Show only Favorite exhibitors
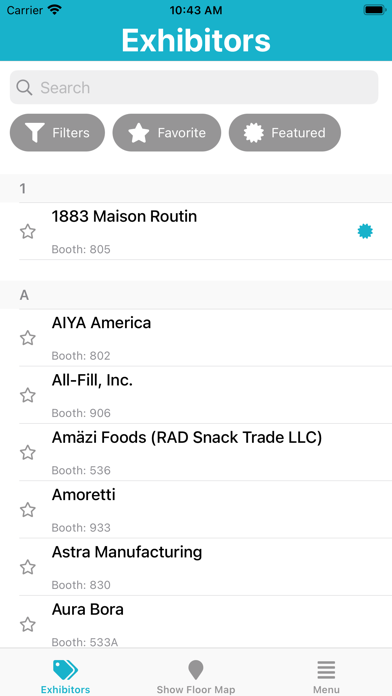 pos(166,133)
